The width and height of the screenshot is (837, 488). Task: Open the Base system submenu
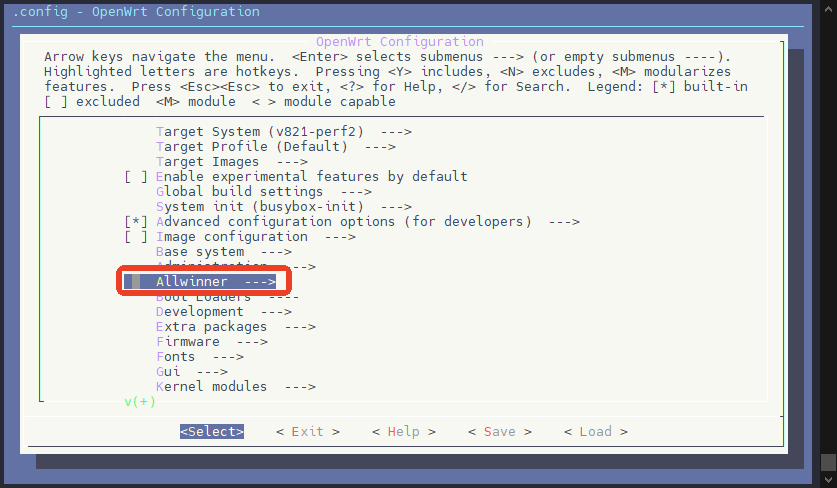pyautogui.click(x=224, y=251)
